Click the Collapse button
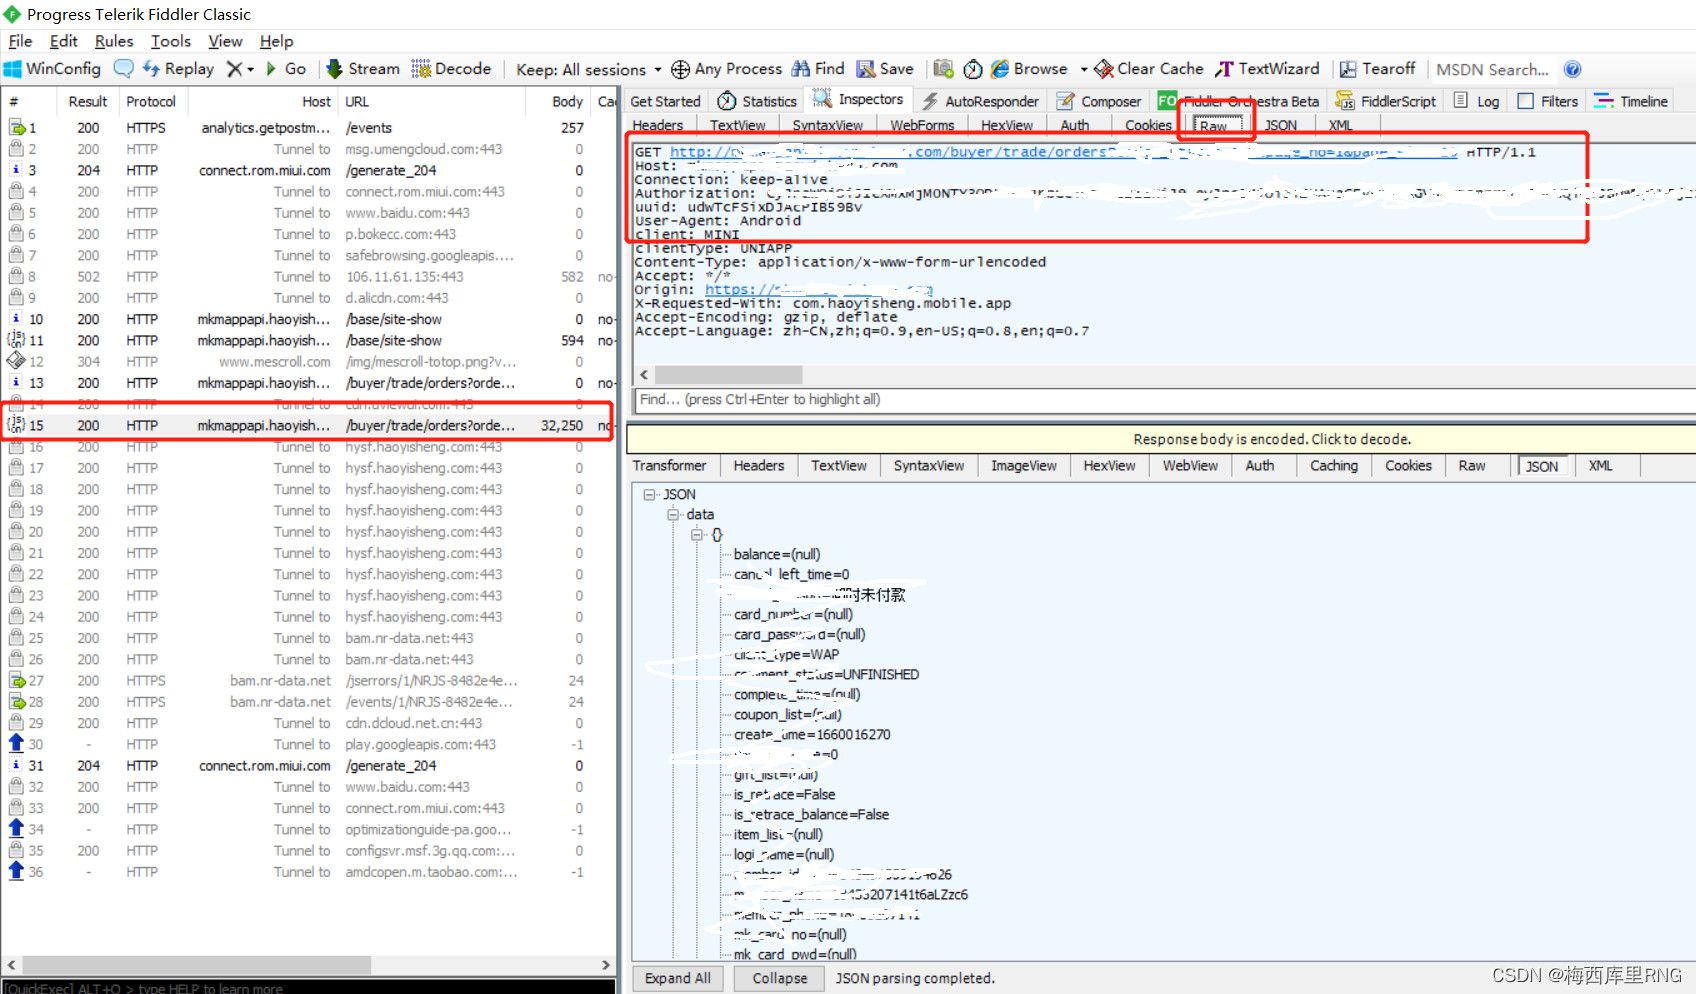The image size is (1696, 994). tap(780, 978)
